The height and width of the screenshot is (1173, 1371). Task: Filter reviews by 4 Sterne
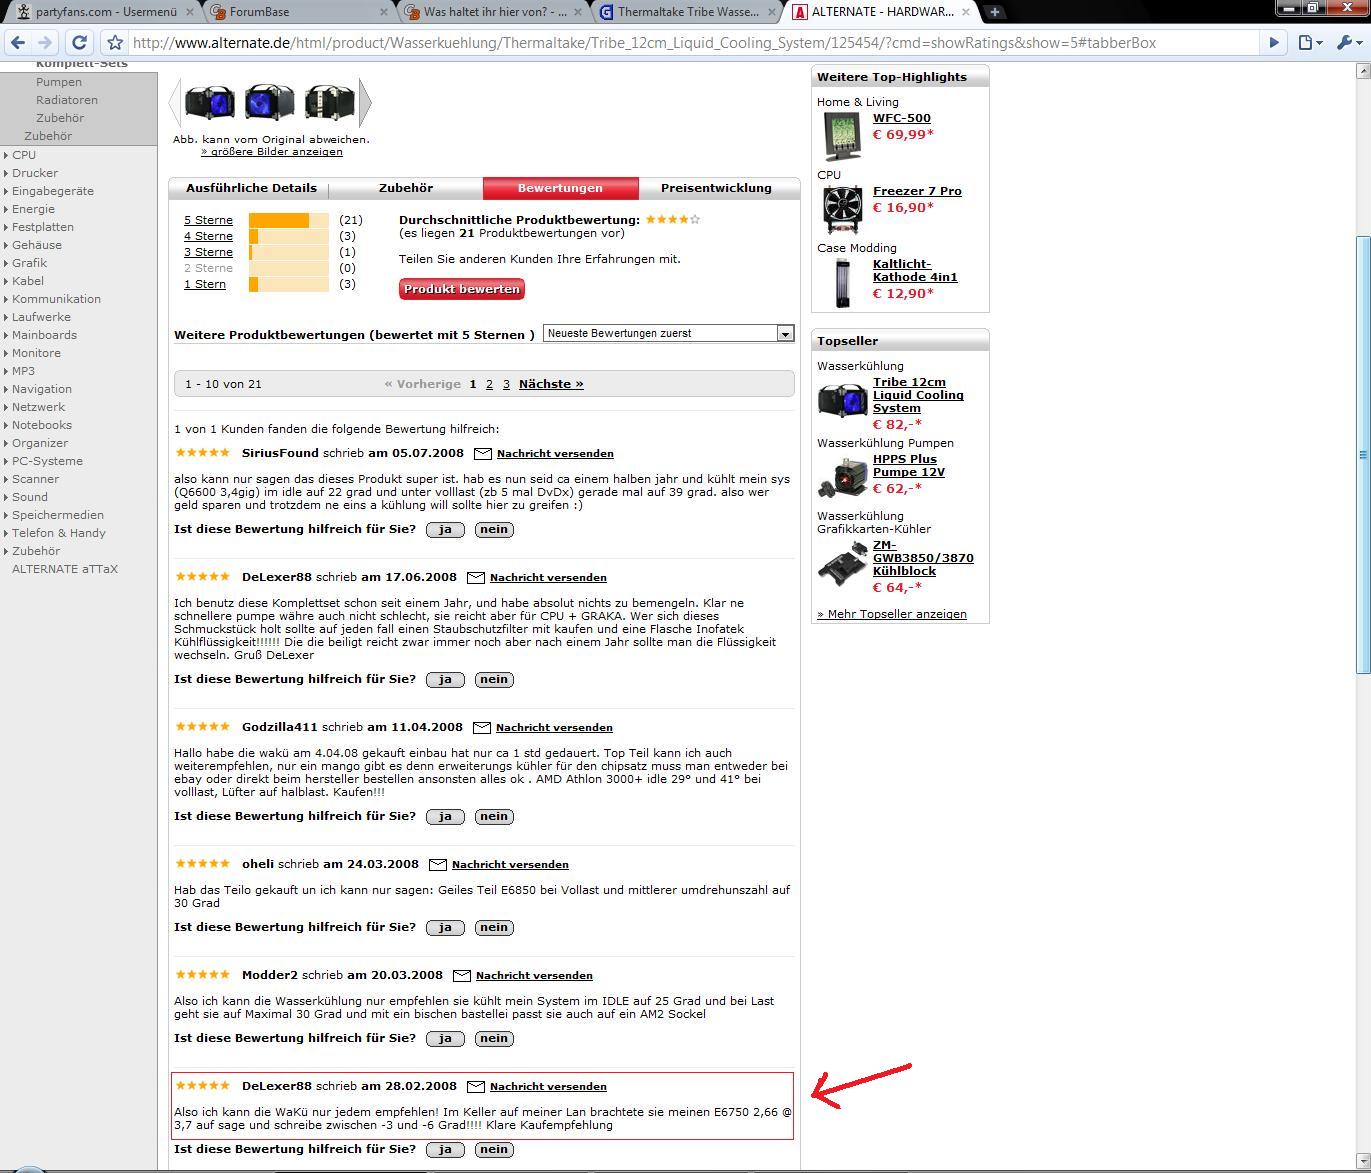[208, 236]
